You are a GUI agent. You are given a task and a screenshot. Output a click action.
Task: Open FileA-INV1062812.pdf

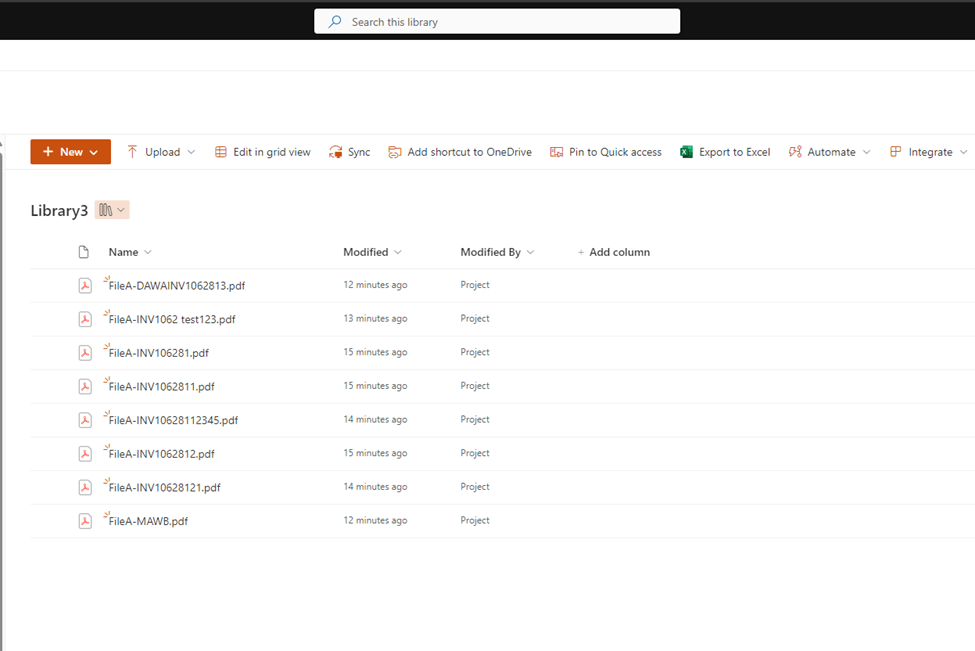pos(162,453)
